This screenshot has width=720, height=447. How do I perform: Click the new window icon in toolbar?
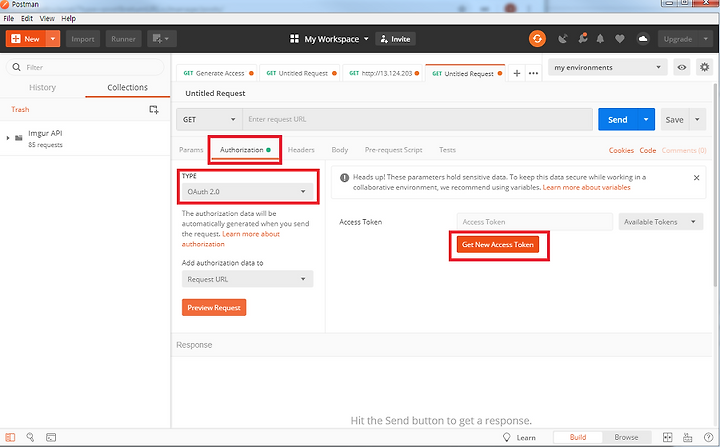[x=162, y=39]
